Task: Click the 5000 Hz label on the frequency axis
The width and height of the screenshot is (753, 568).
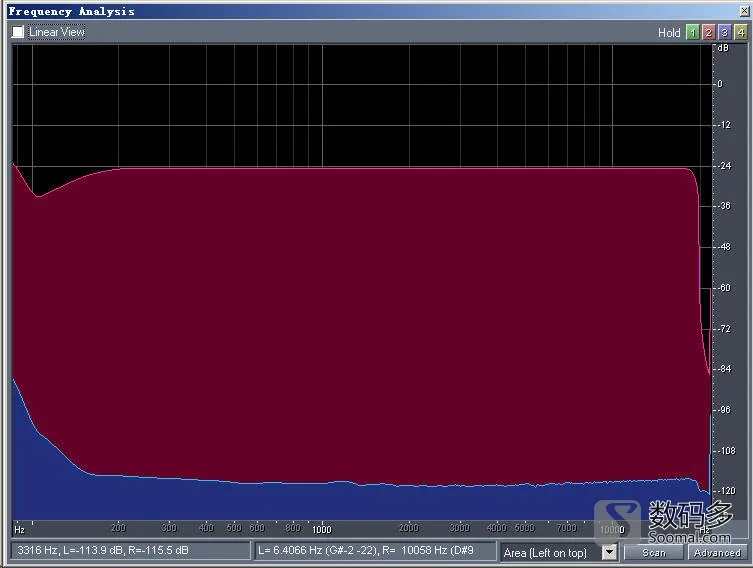Action: [524, 528]
